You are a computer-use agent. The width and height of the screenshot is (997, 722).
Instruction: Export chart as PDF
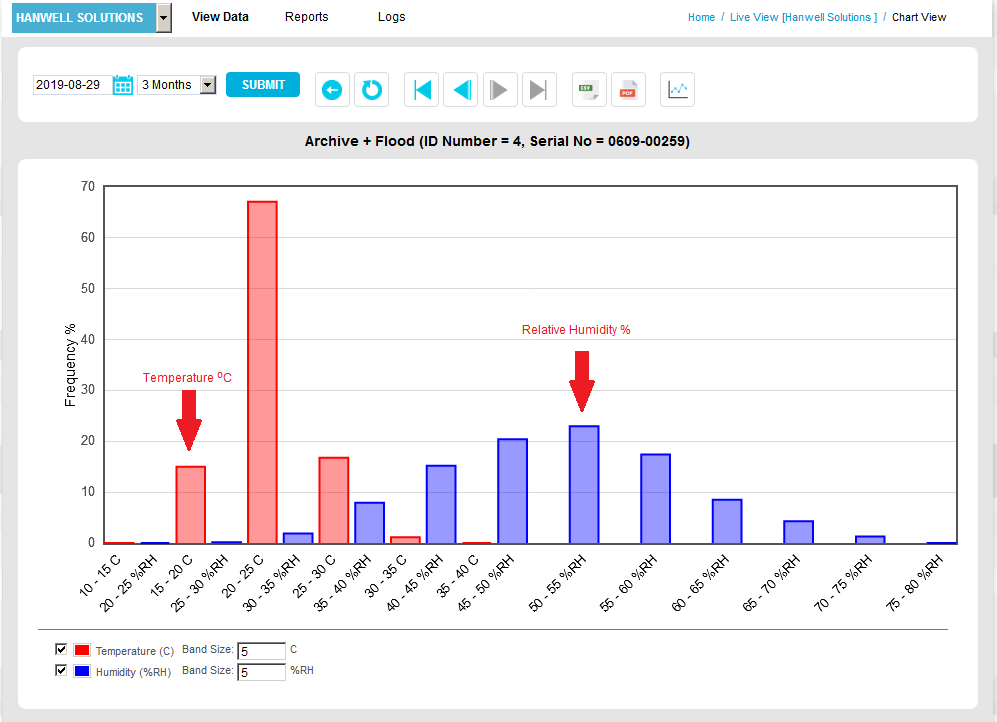(x=628, y=90)
